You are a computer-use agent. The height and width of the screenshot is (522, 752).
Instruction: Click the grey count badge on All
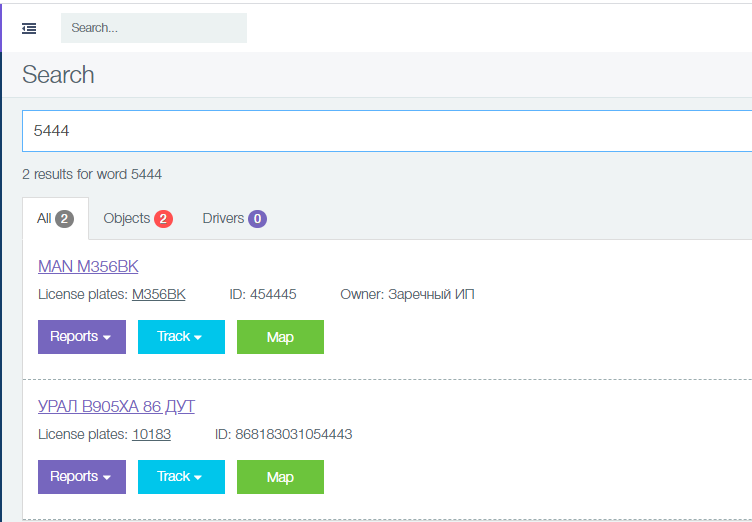(x=64, y=219)
